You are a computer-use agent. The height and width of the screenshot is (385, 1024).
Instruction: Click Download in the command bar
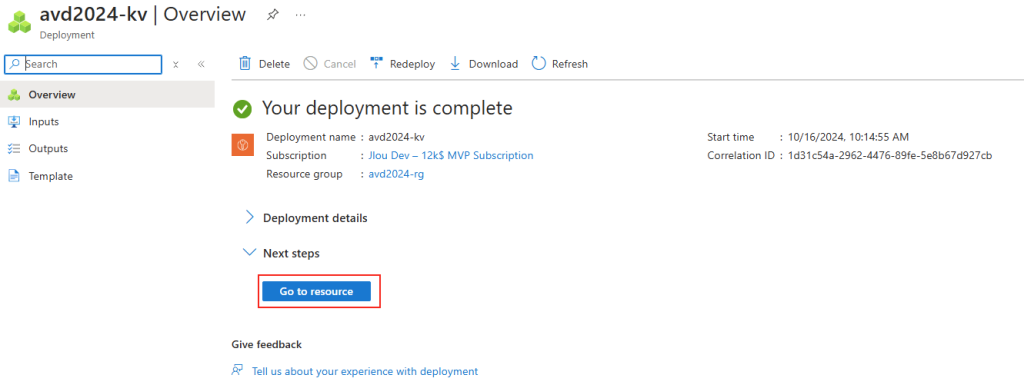(x=484, y=64)
